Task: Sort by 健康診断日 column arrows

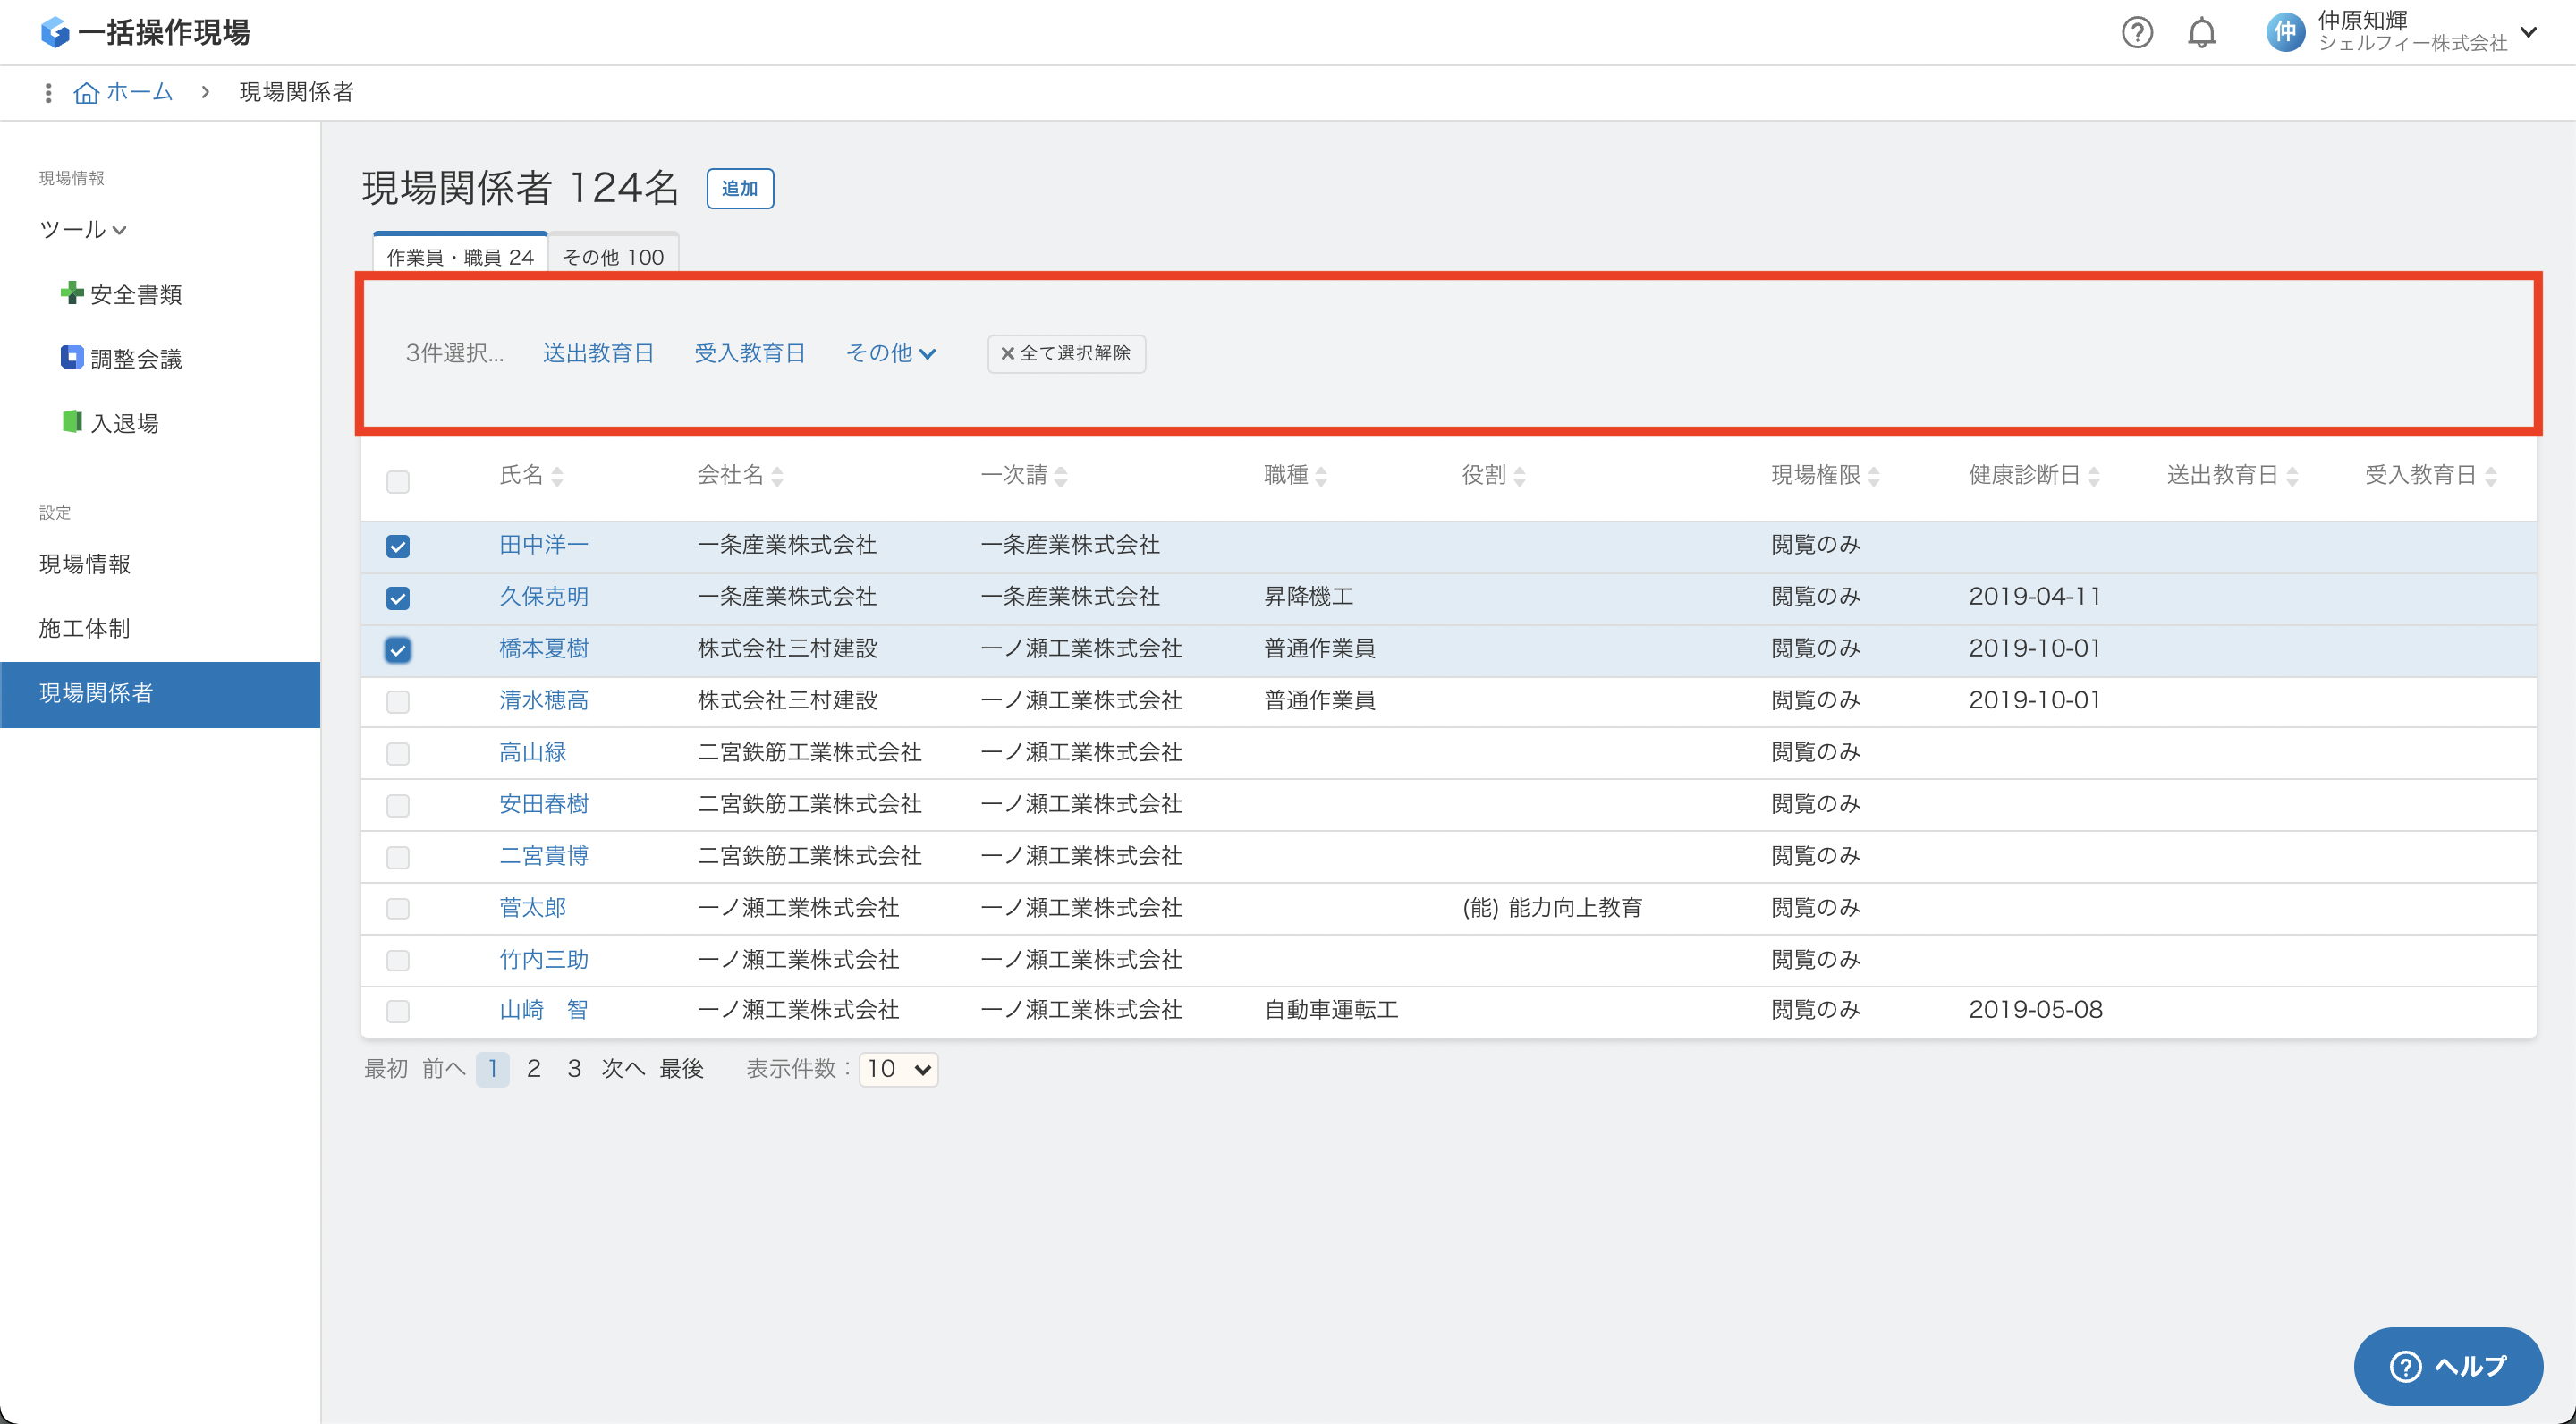Action: (2093, 476)
